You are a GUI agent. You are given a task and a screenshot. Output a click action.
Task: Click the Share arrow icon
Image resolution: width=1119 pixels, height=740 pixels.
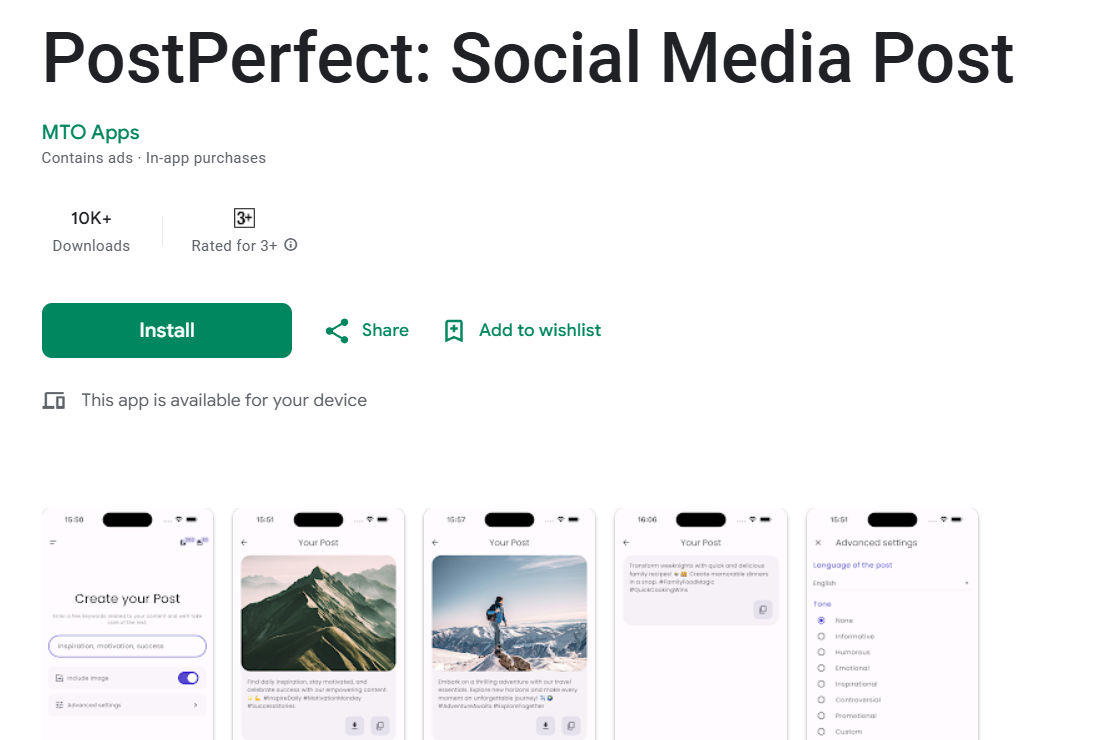[337, 331]
